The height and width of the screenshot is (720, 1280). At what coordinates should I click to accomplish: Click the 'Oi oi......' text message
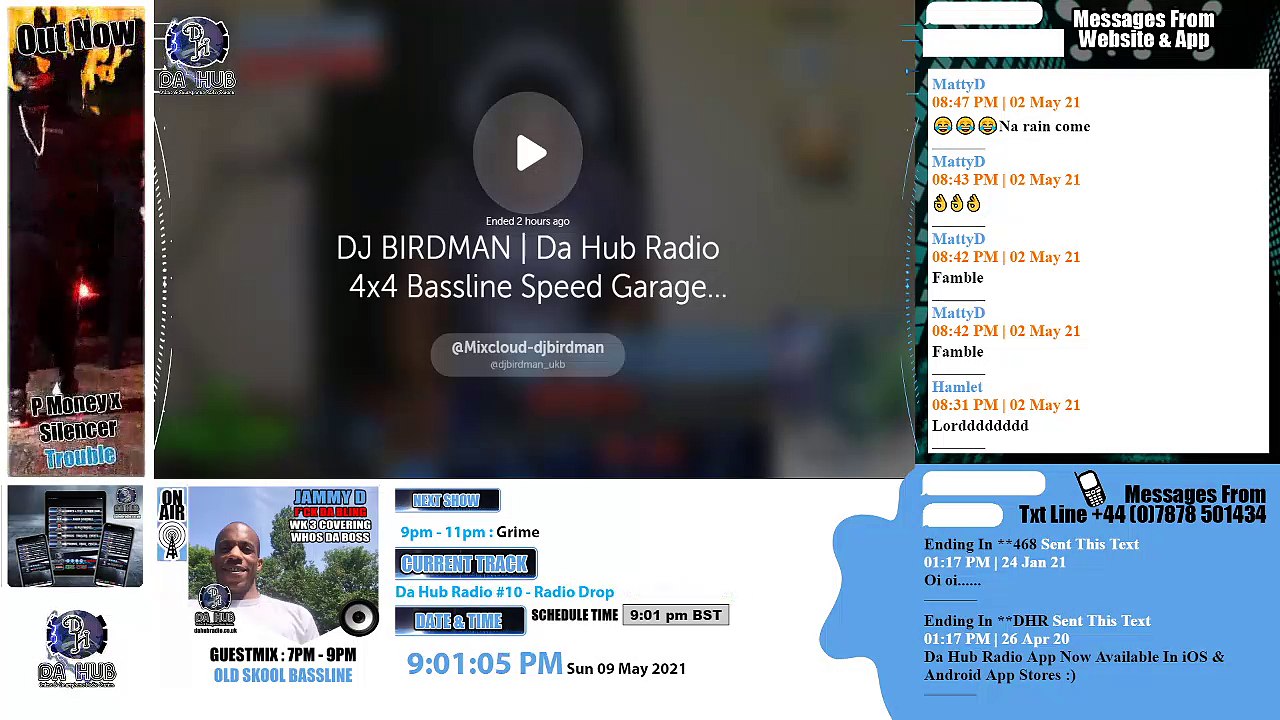[952, 580]
